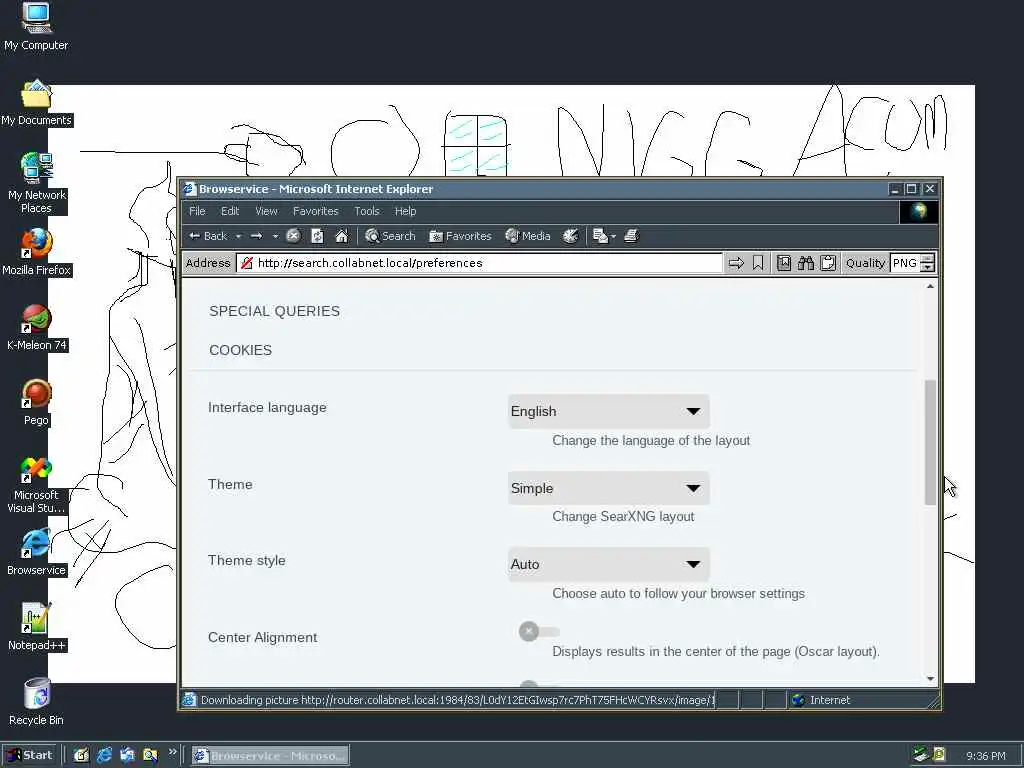
Task: Open the Search toolbar button
Action: coord(391,236)
